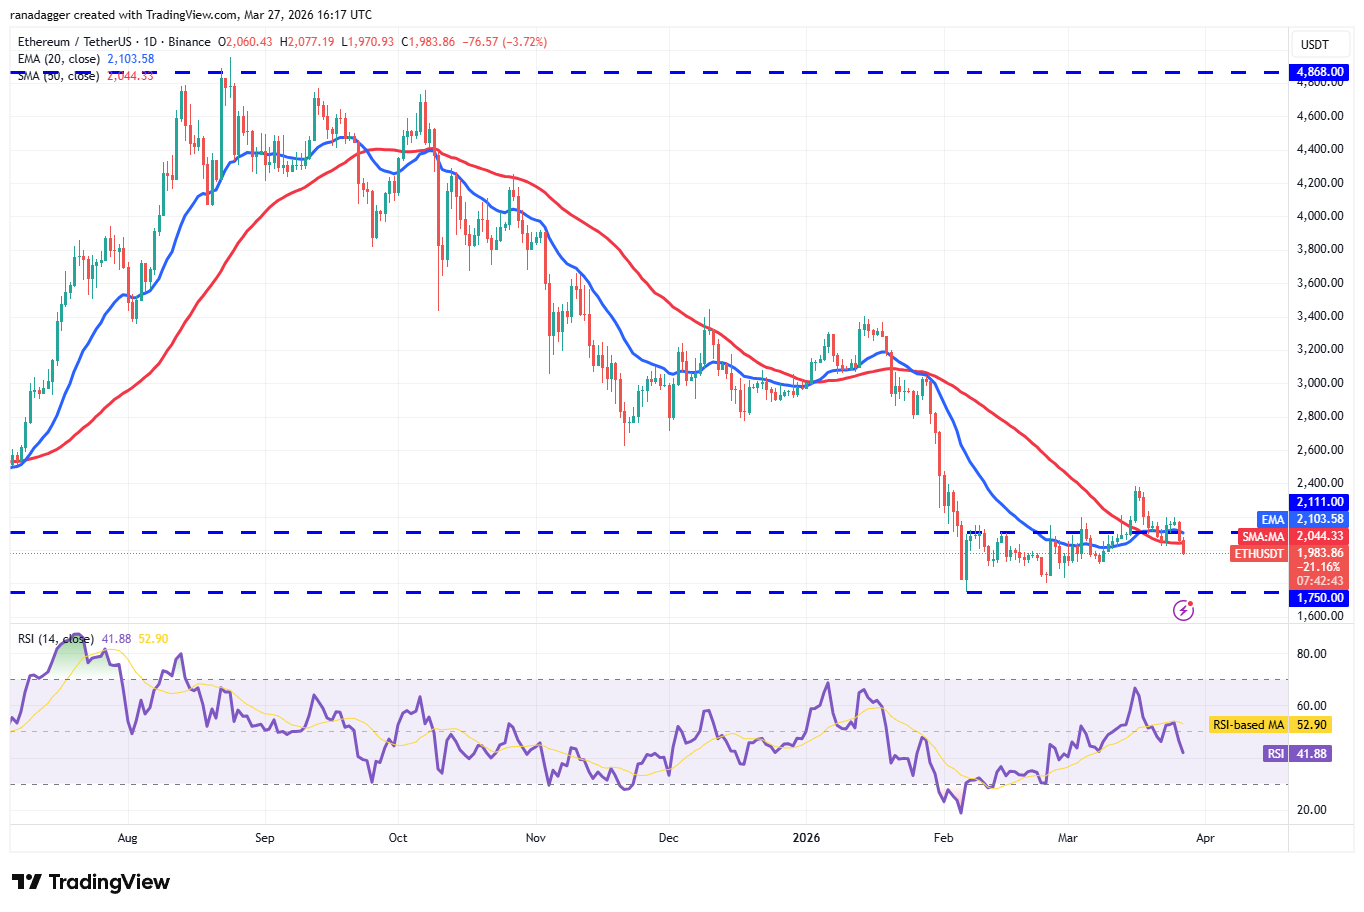Click the 4,868.00 resistance level price tag
The height and width of the screenshot is (912, 1364).
point(1318,72)
